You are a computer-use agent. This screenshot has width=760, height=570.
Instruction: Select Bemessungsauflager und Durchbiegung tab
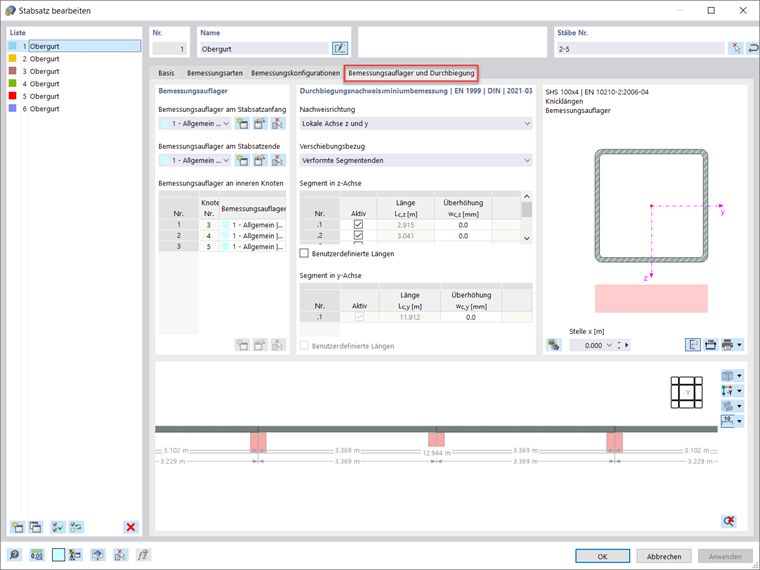pos(411,73)
